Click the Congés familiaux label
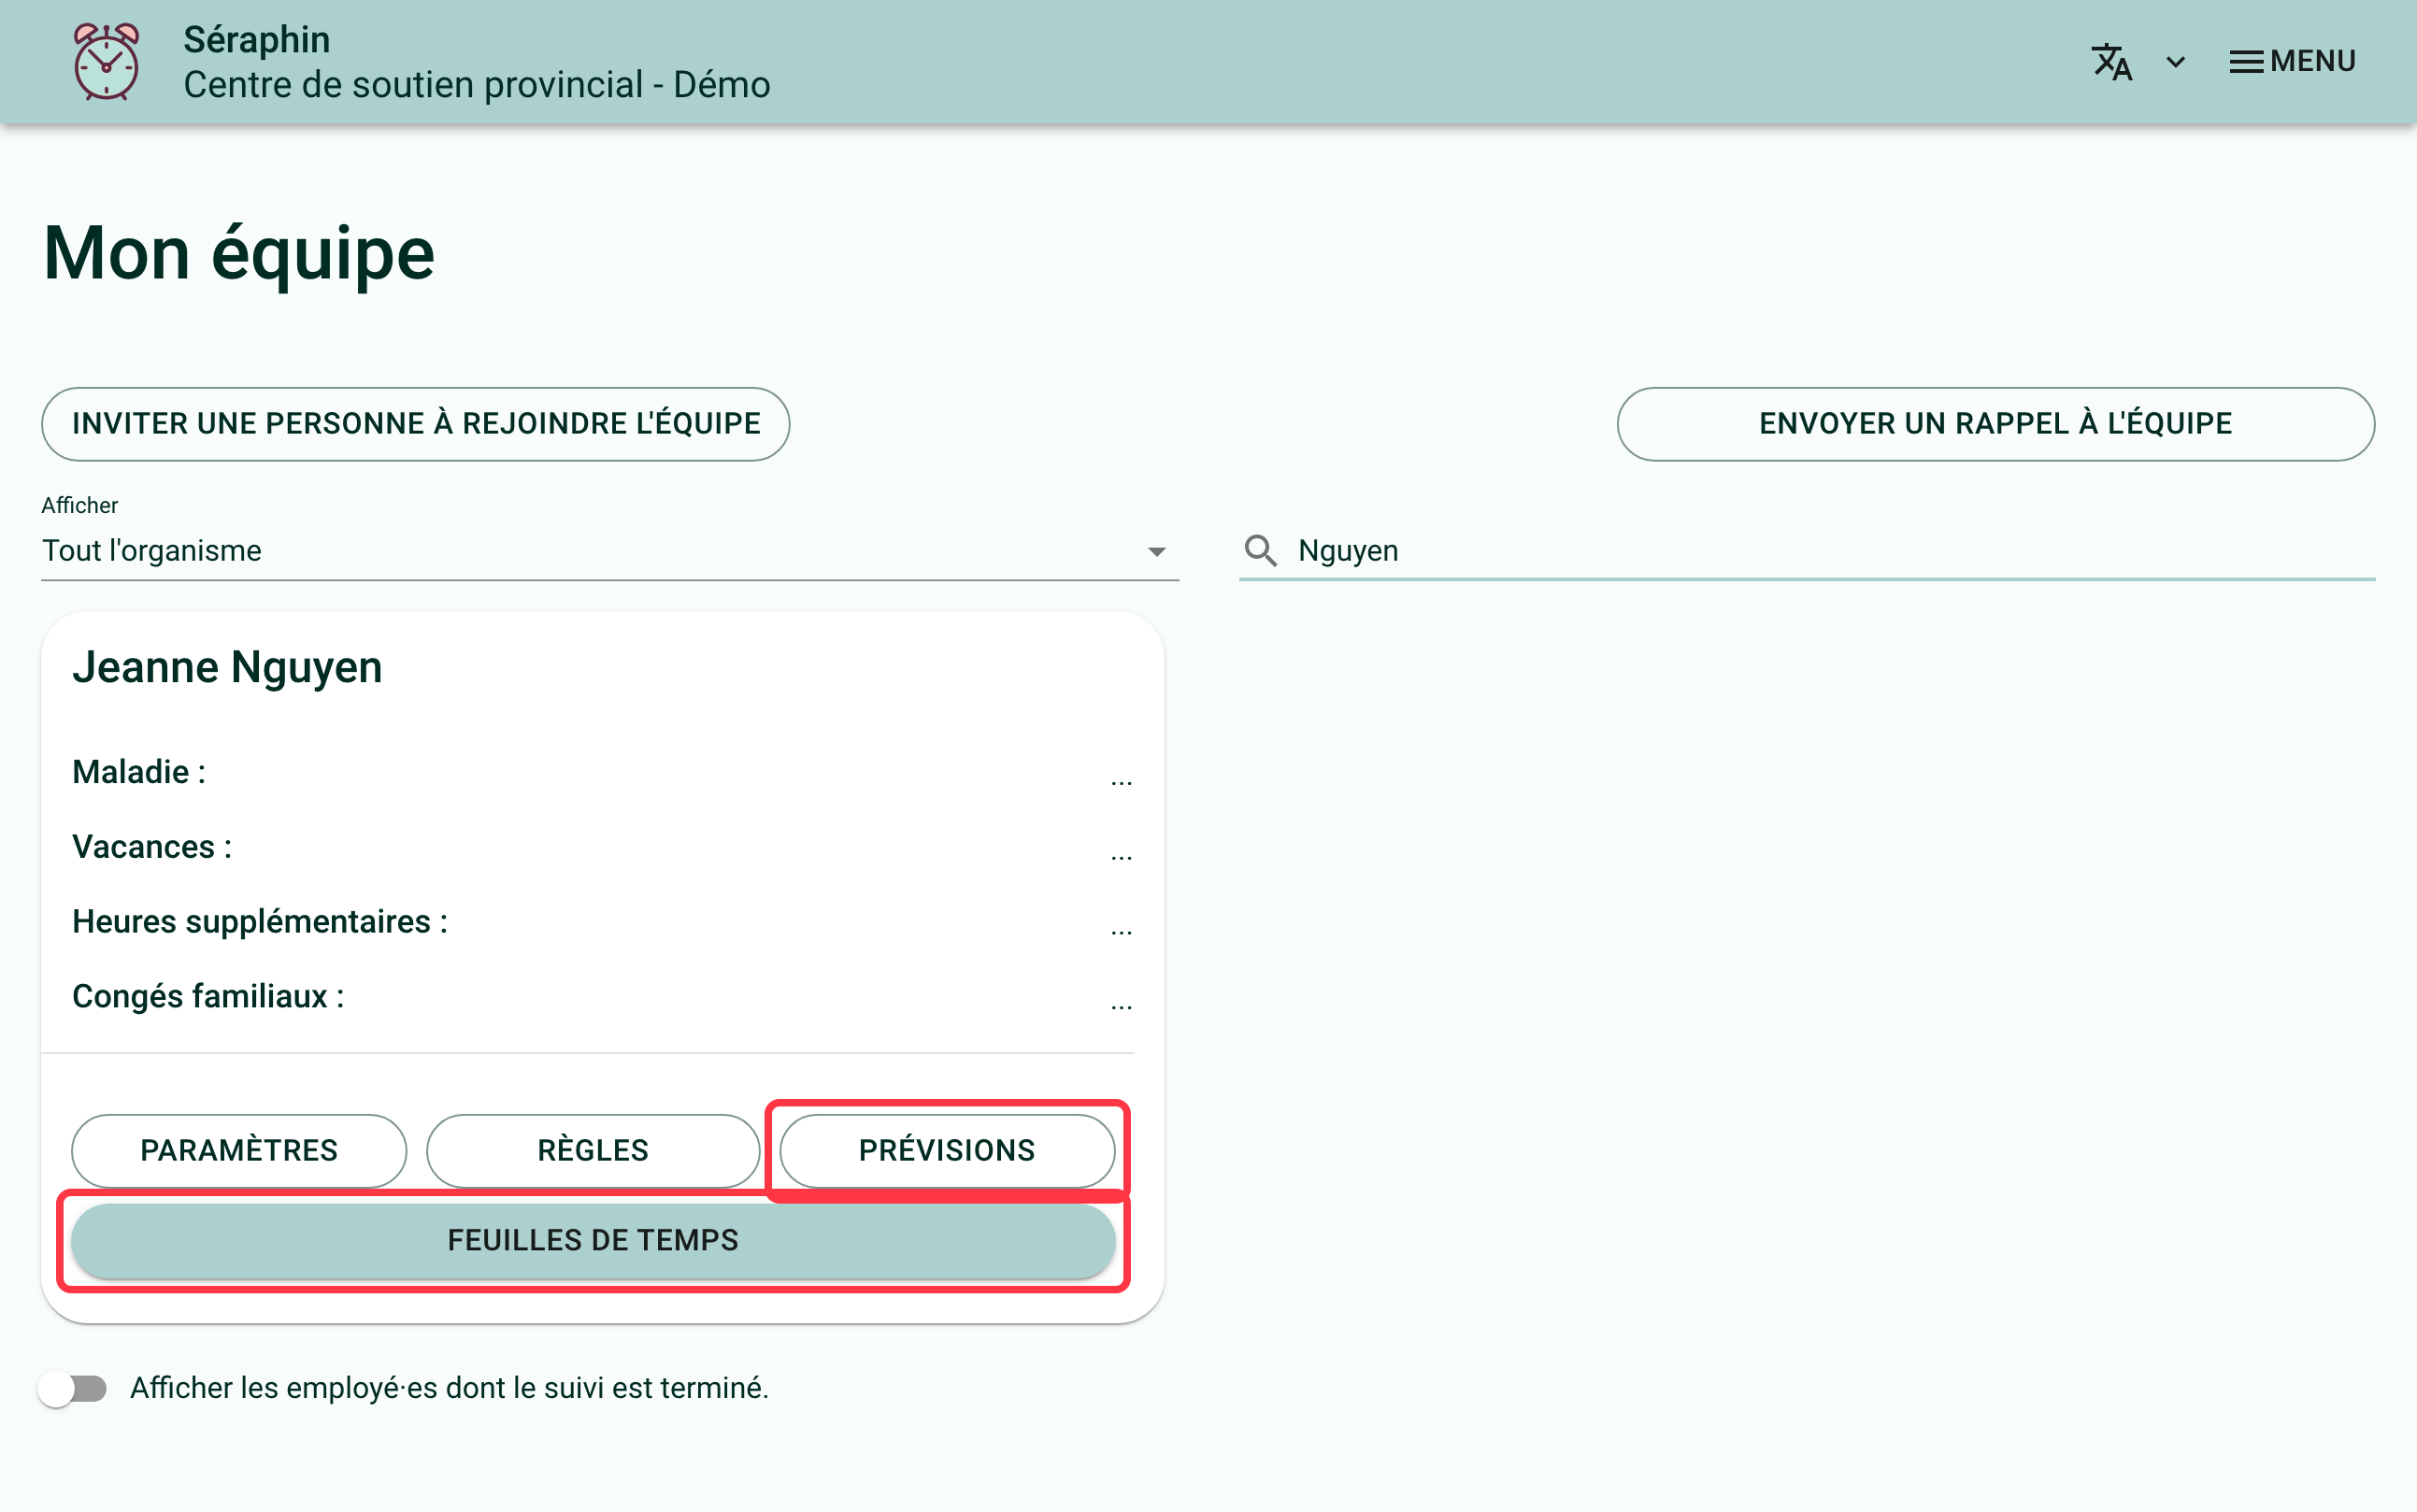Screen dimensions: 2417x1512 click(208, 997)
